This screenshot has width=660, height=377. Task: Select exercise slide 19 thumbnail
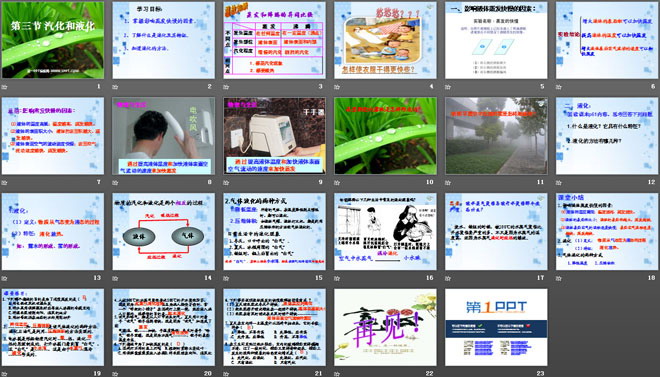coord(53,327)
